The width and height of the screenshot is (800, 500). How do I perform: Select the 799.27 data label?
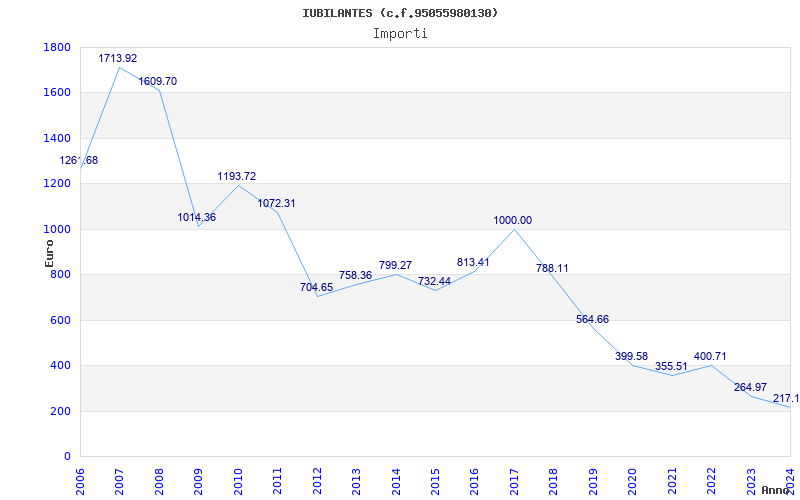[395, 265]
